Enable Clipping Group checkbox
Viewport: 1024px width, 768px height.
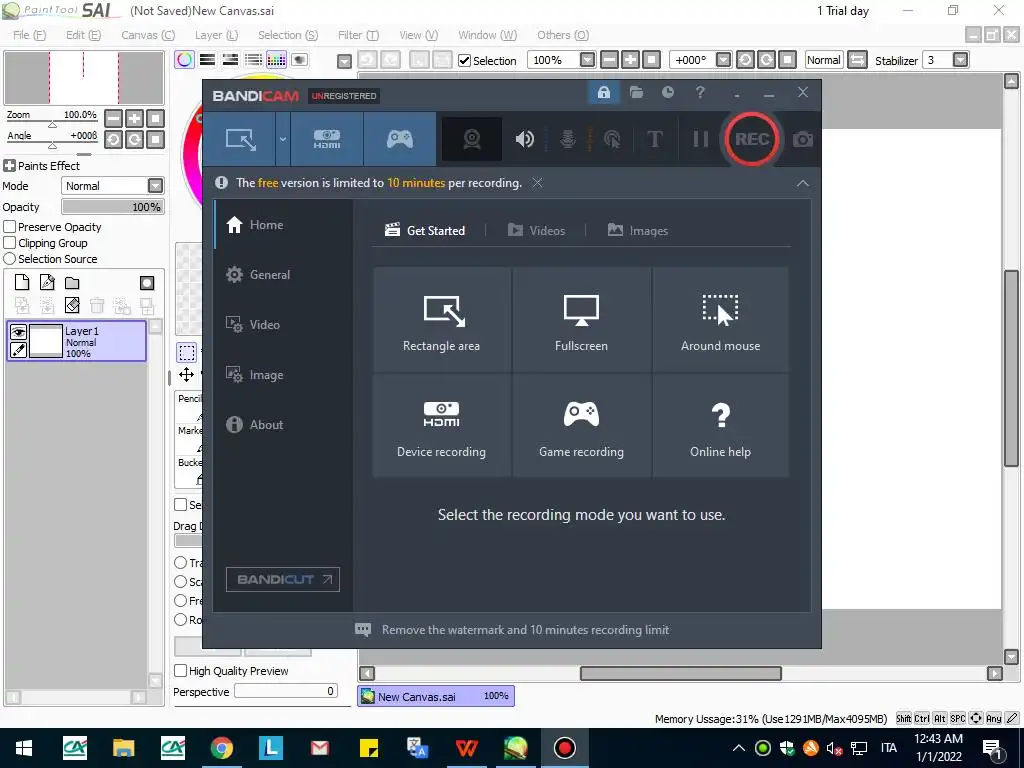point(10,243)
